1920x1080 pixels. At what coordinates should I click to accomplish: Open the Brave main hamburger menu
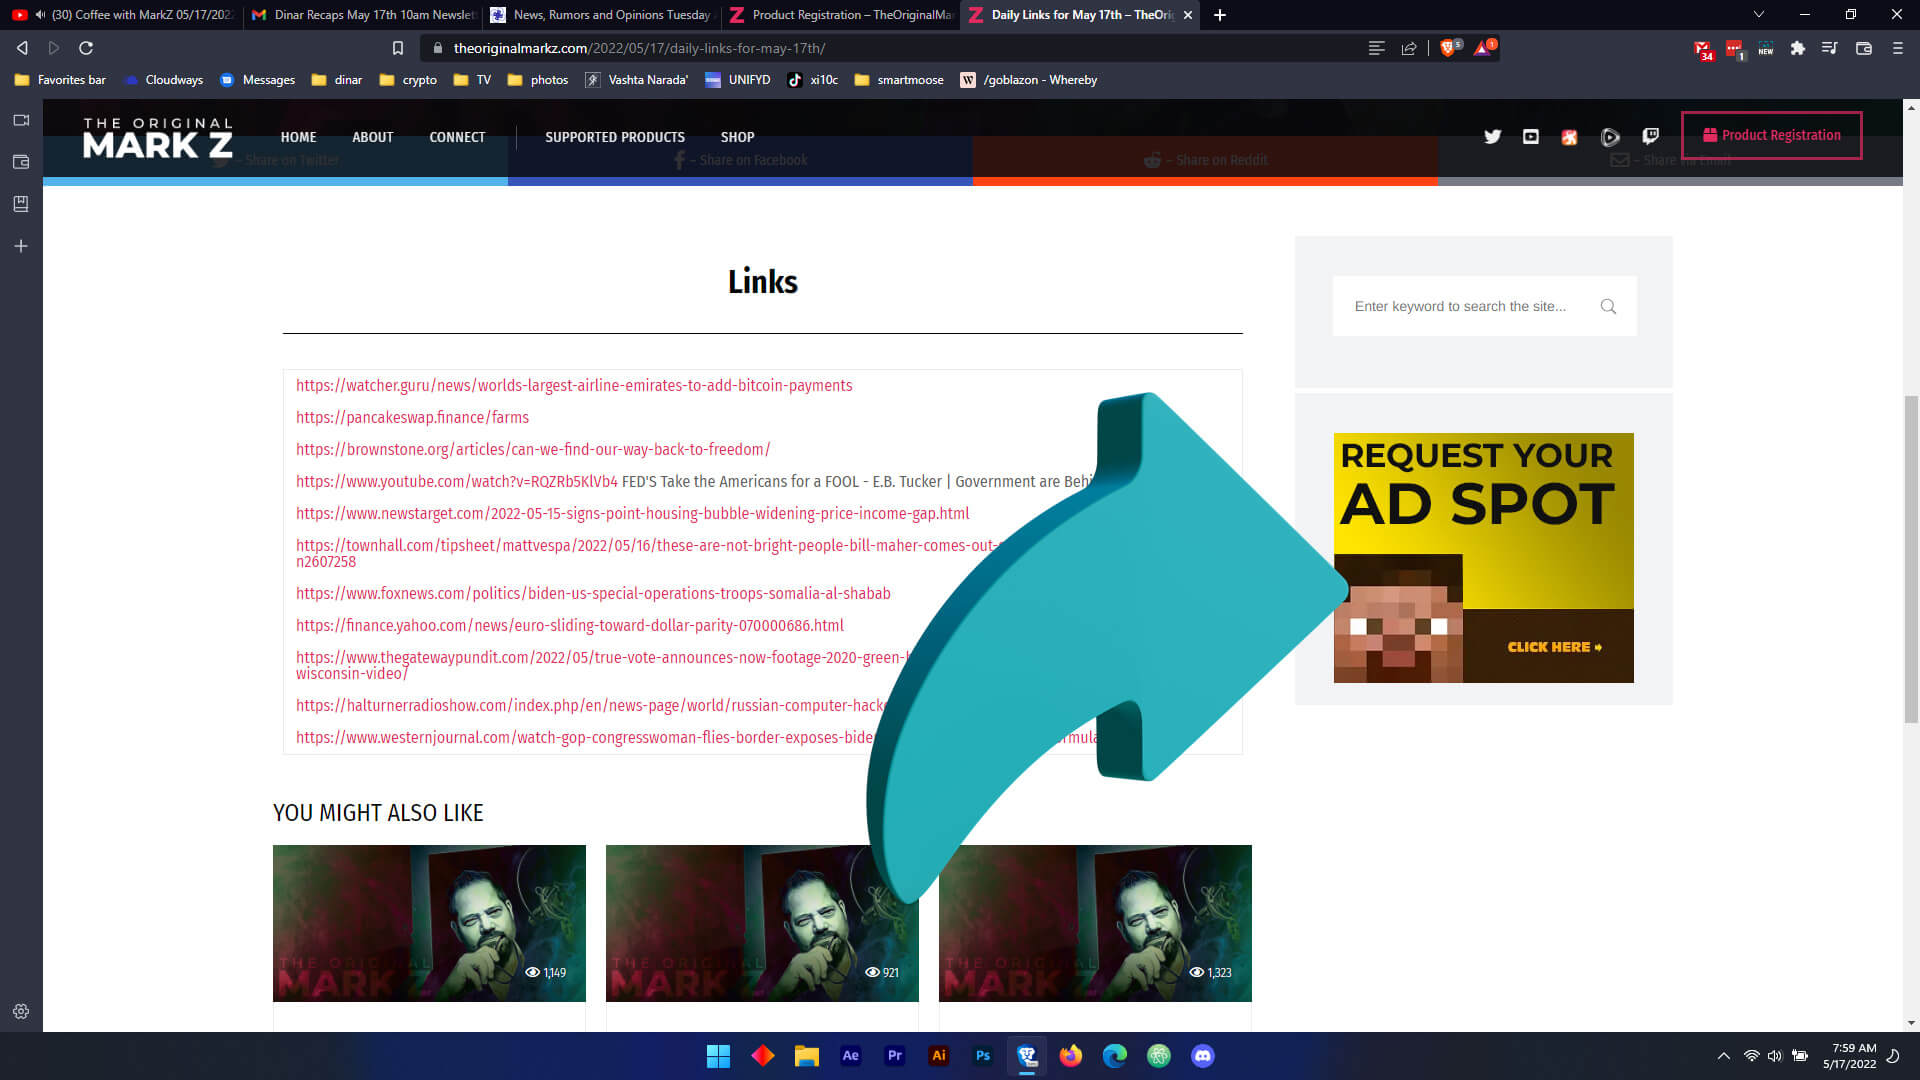click(1897, 48)
